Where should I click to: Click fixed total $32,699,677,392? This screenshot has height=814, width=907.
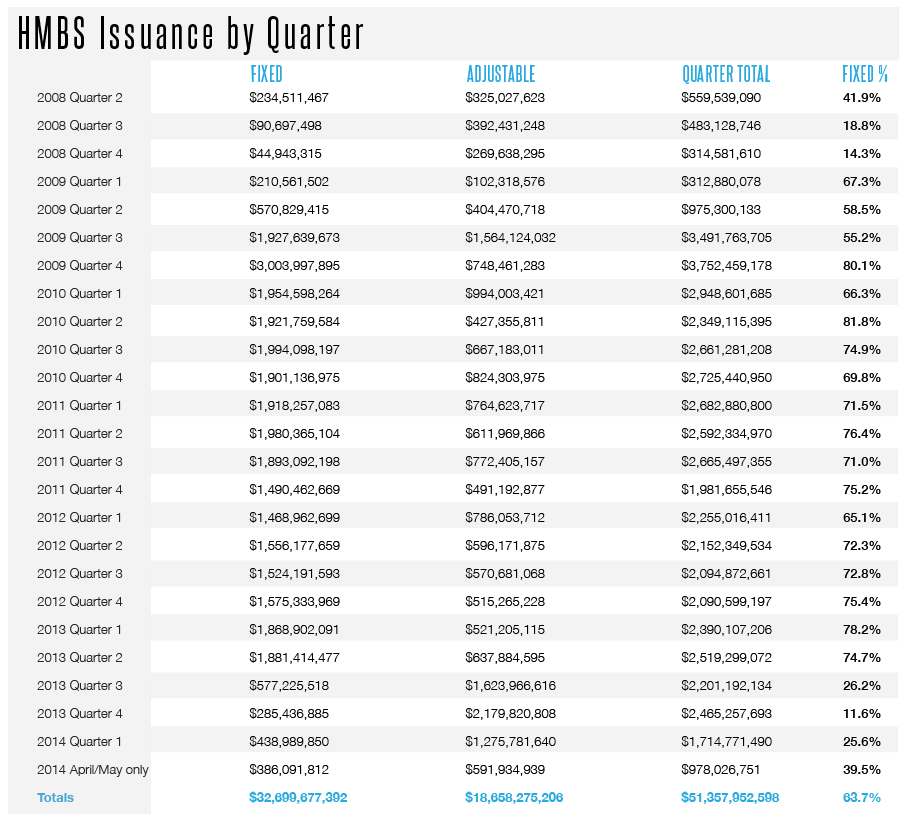tap(298, 797)
